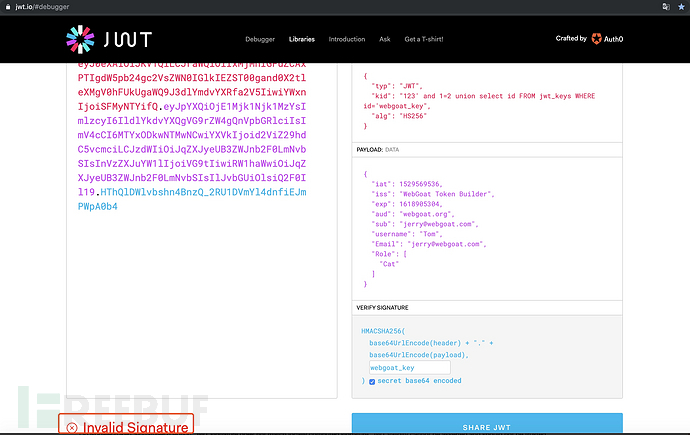The height and width of the screenshot is (435, 690).
Task: Click the purple payload segment of encoded token
Action: tap(192, 149)
